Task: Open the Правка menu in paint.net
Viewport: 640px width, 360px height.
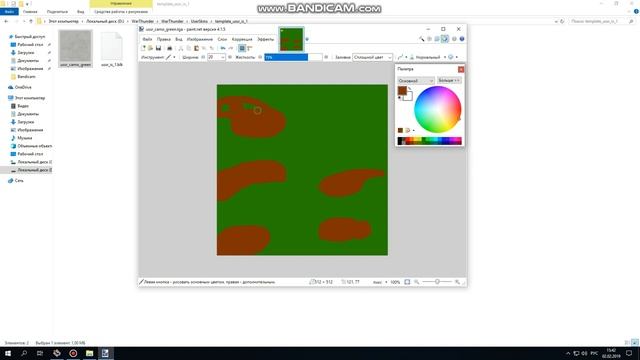Action: (164, 39)
